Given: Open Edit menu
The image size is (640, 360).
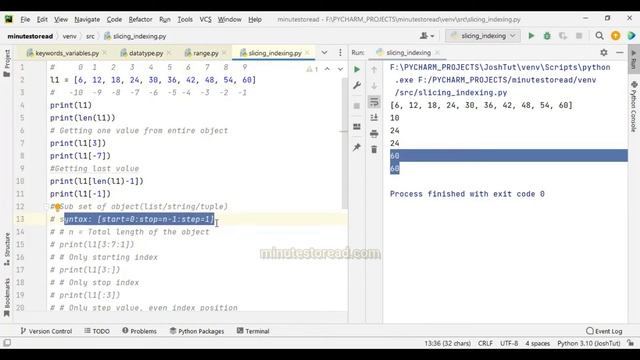Looking at the screenshot, I should [42, 19].
